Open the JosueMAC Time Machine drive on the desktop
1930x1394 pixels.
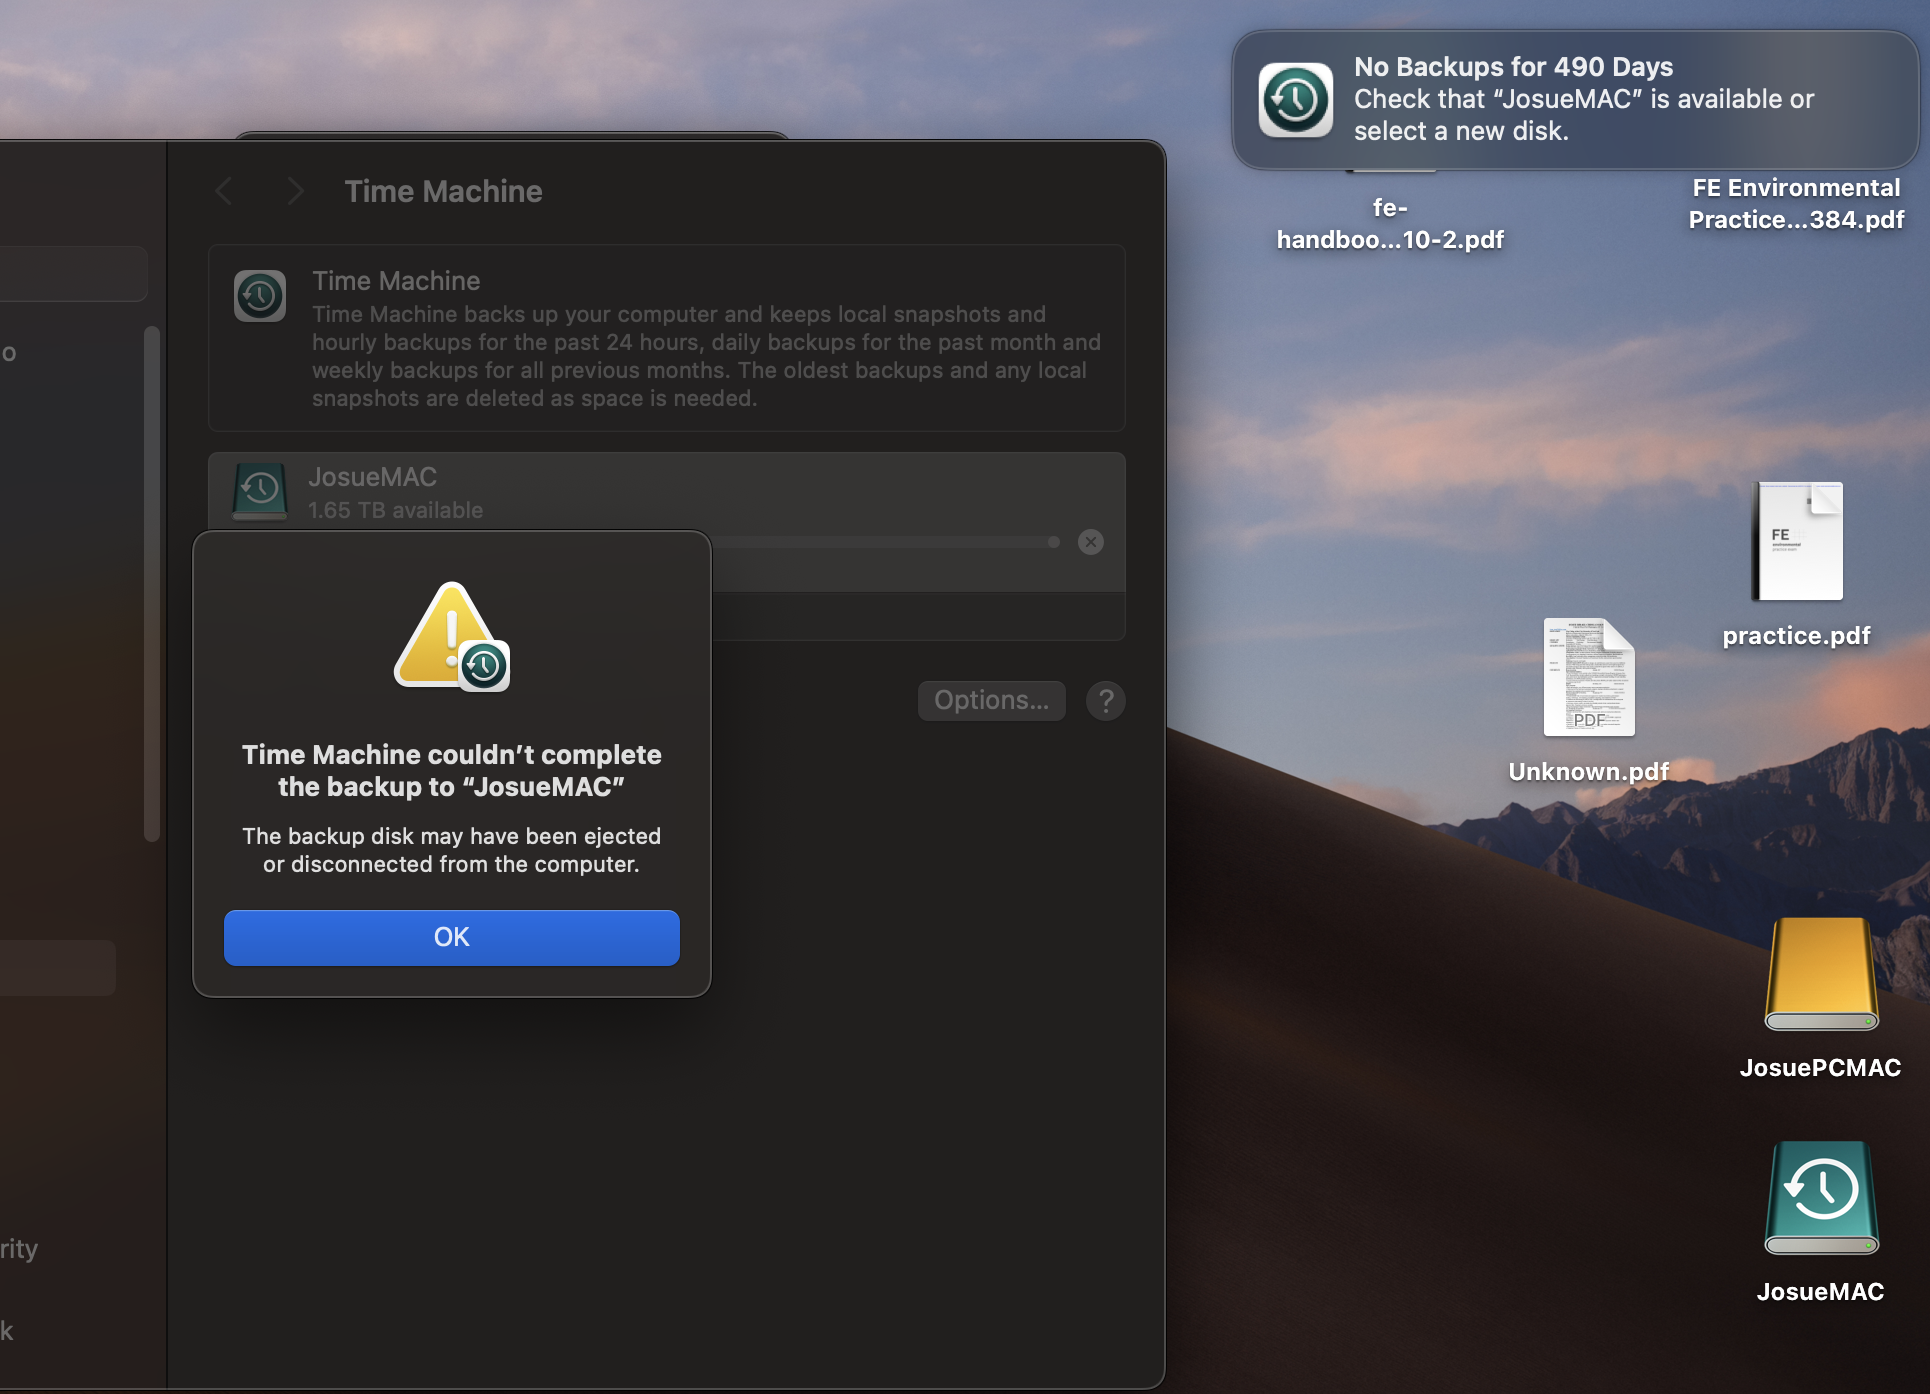point(1820,1198)
